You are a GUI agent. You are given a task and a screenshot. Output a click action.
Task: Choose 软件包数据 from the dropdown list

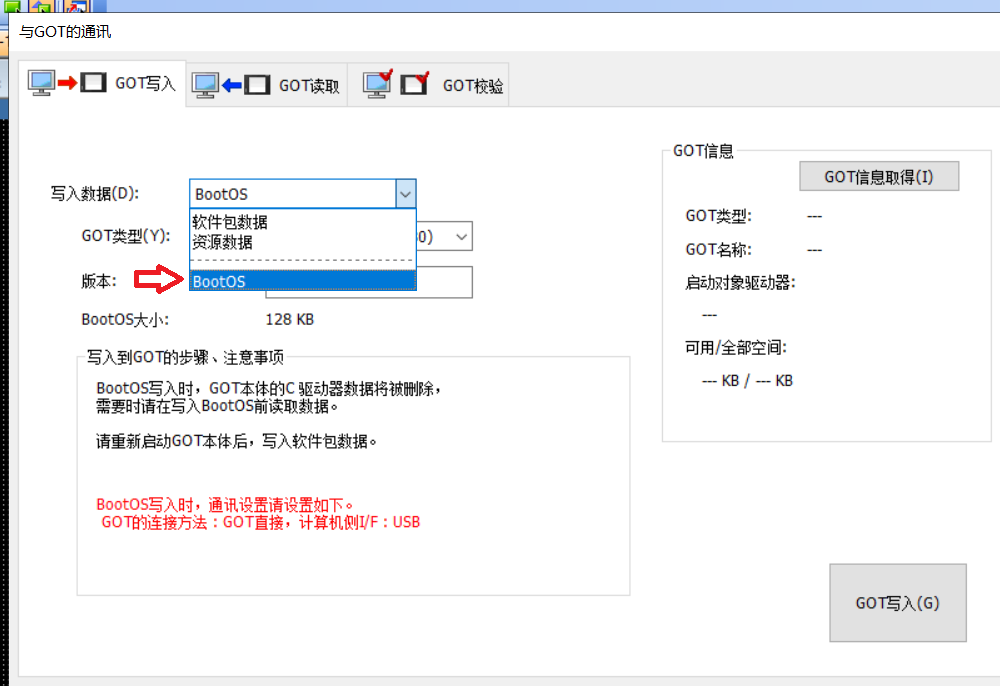click(x=230, y=222)
